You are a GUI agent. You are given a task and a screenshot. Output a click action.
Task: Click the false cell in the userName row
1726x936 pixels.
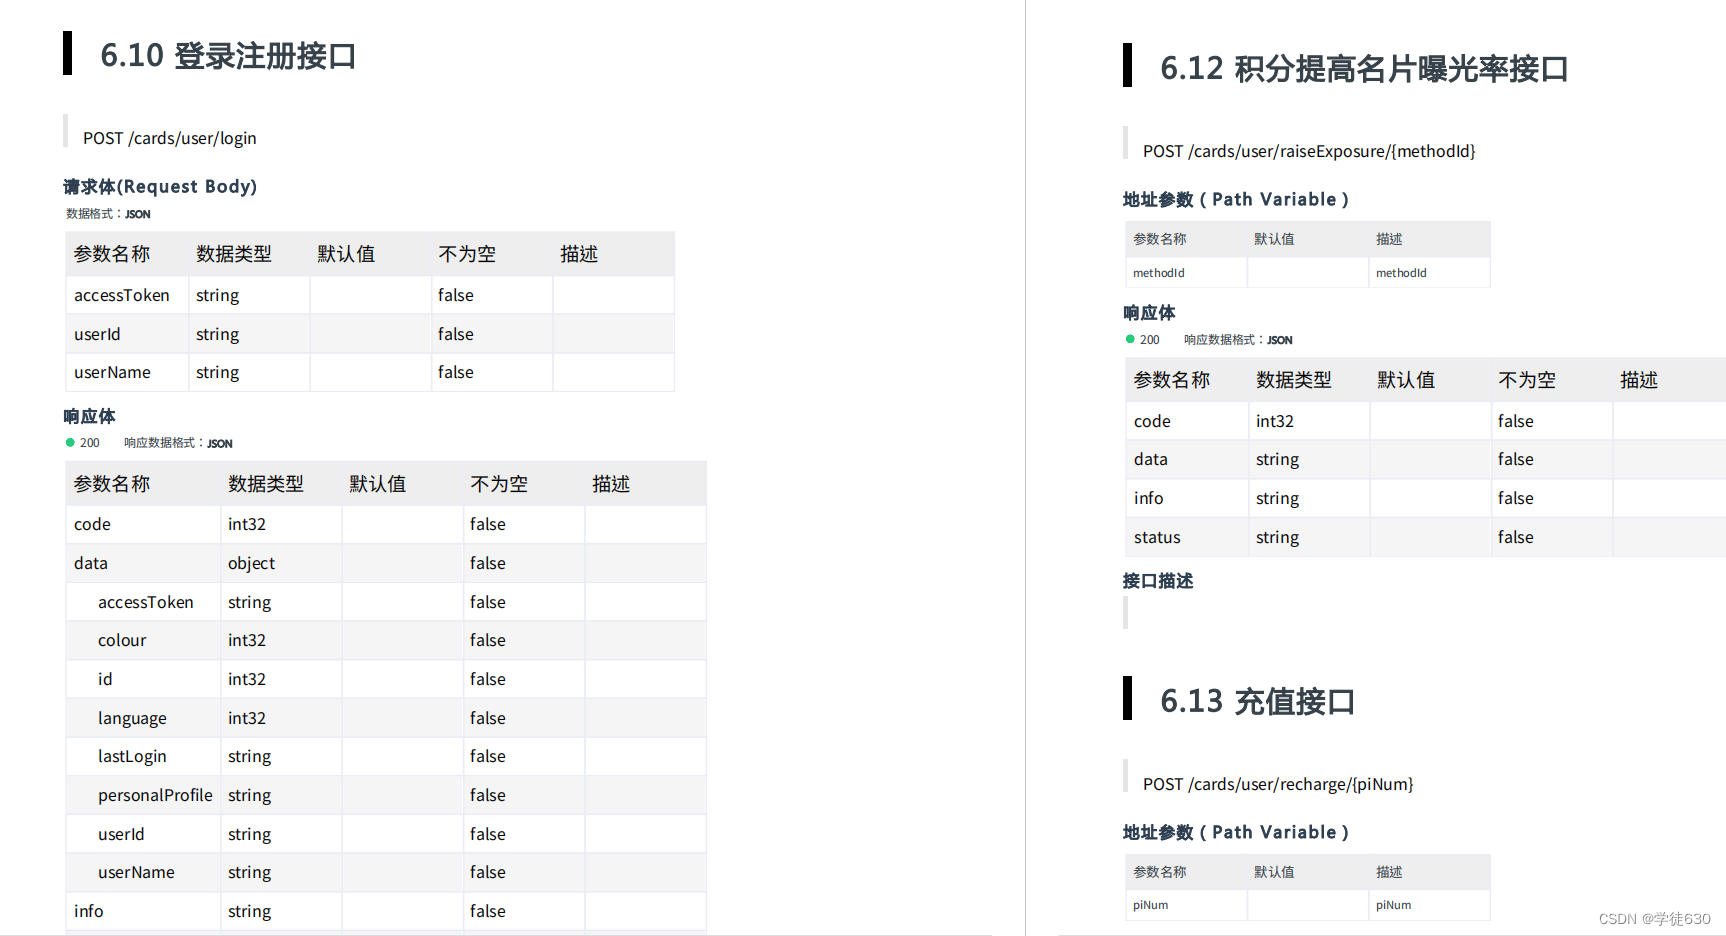[455, 372]
